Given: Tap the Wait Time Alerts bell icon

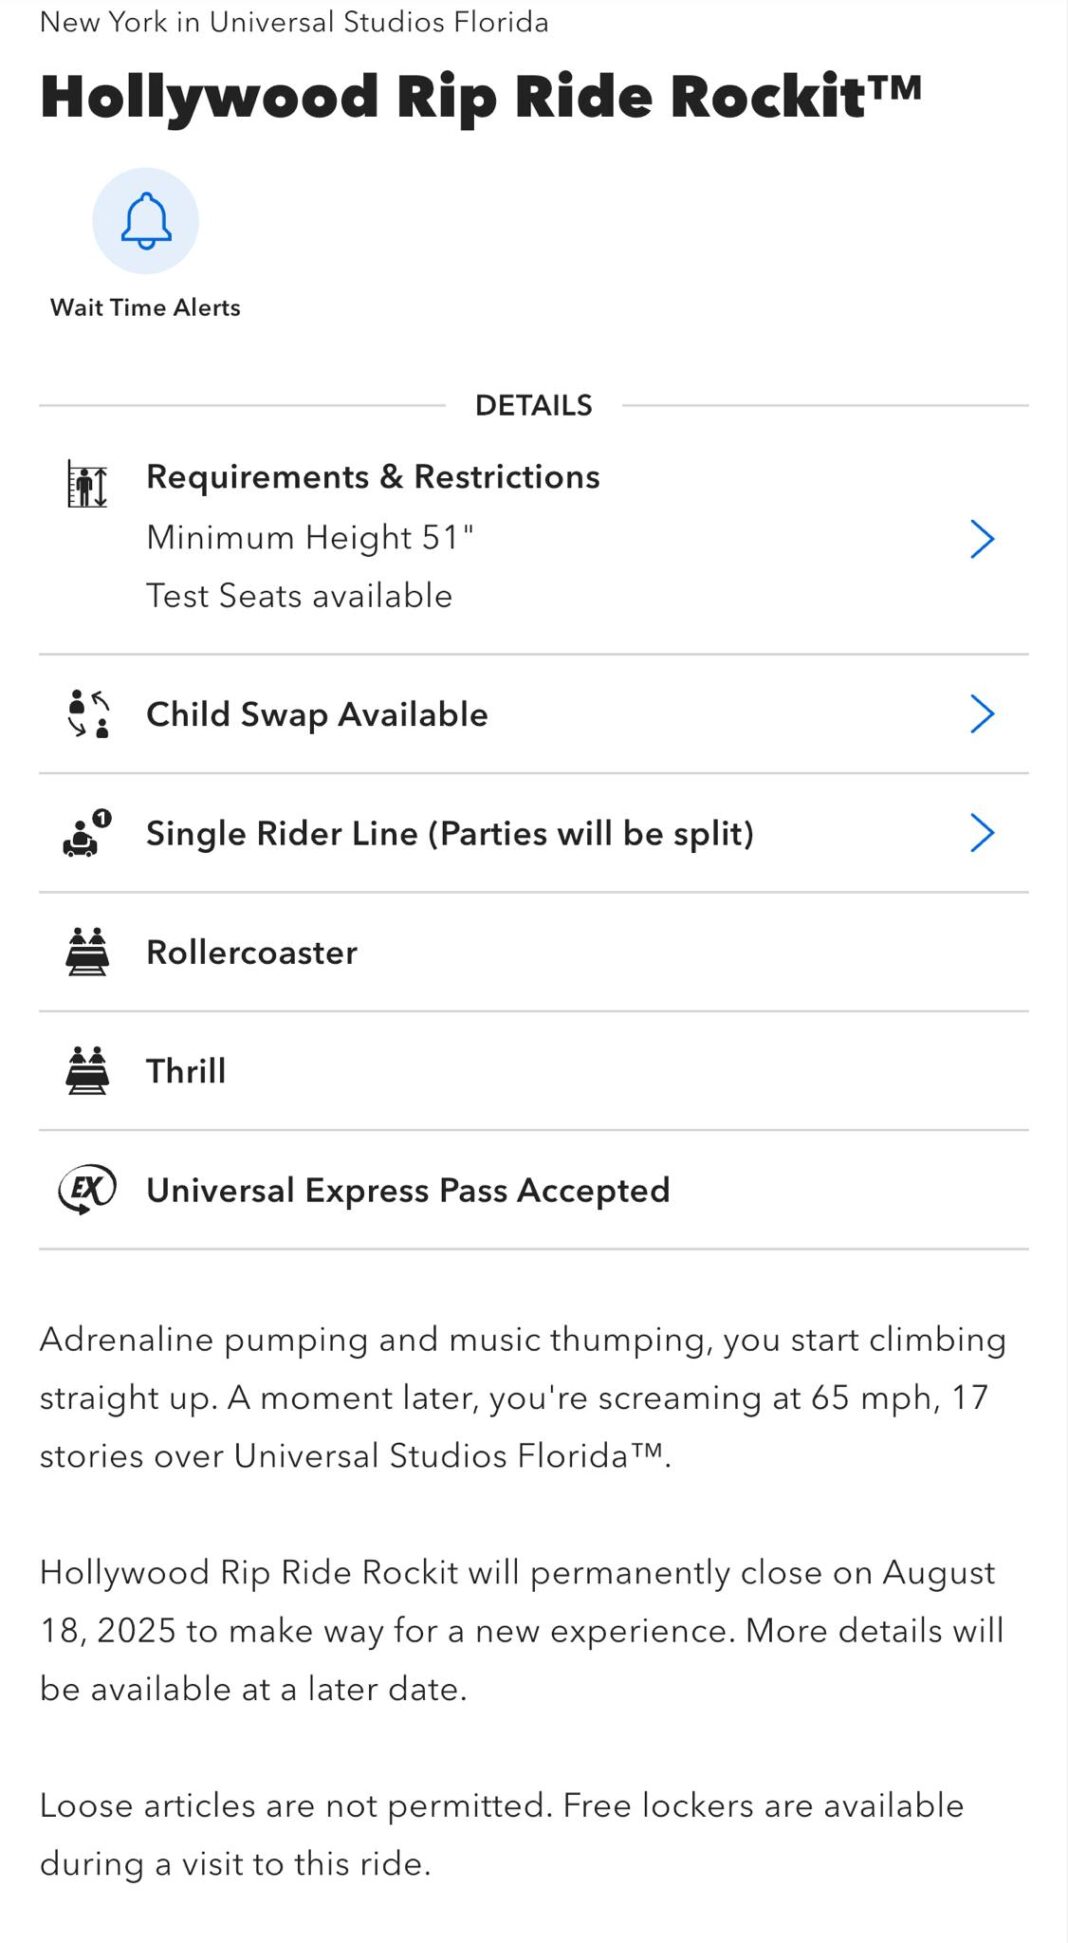Looking at the screenshot, I should [146, 221].
